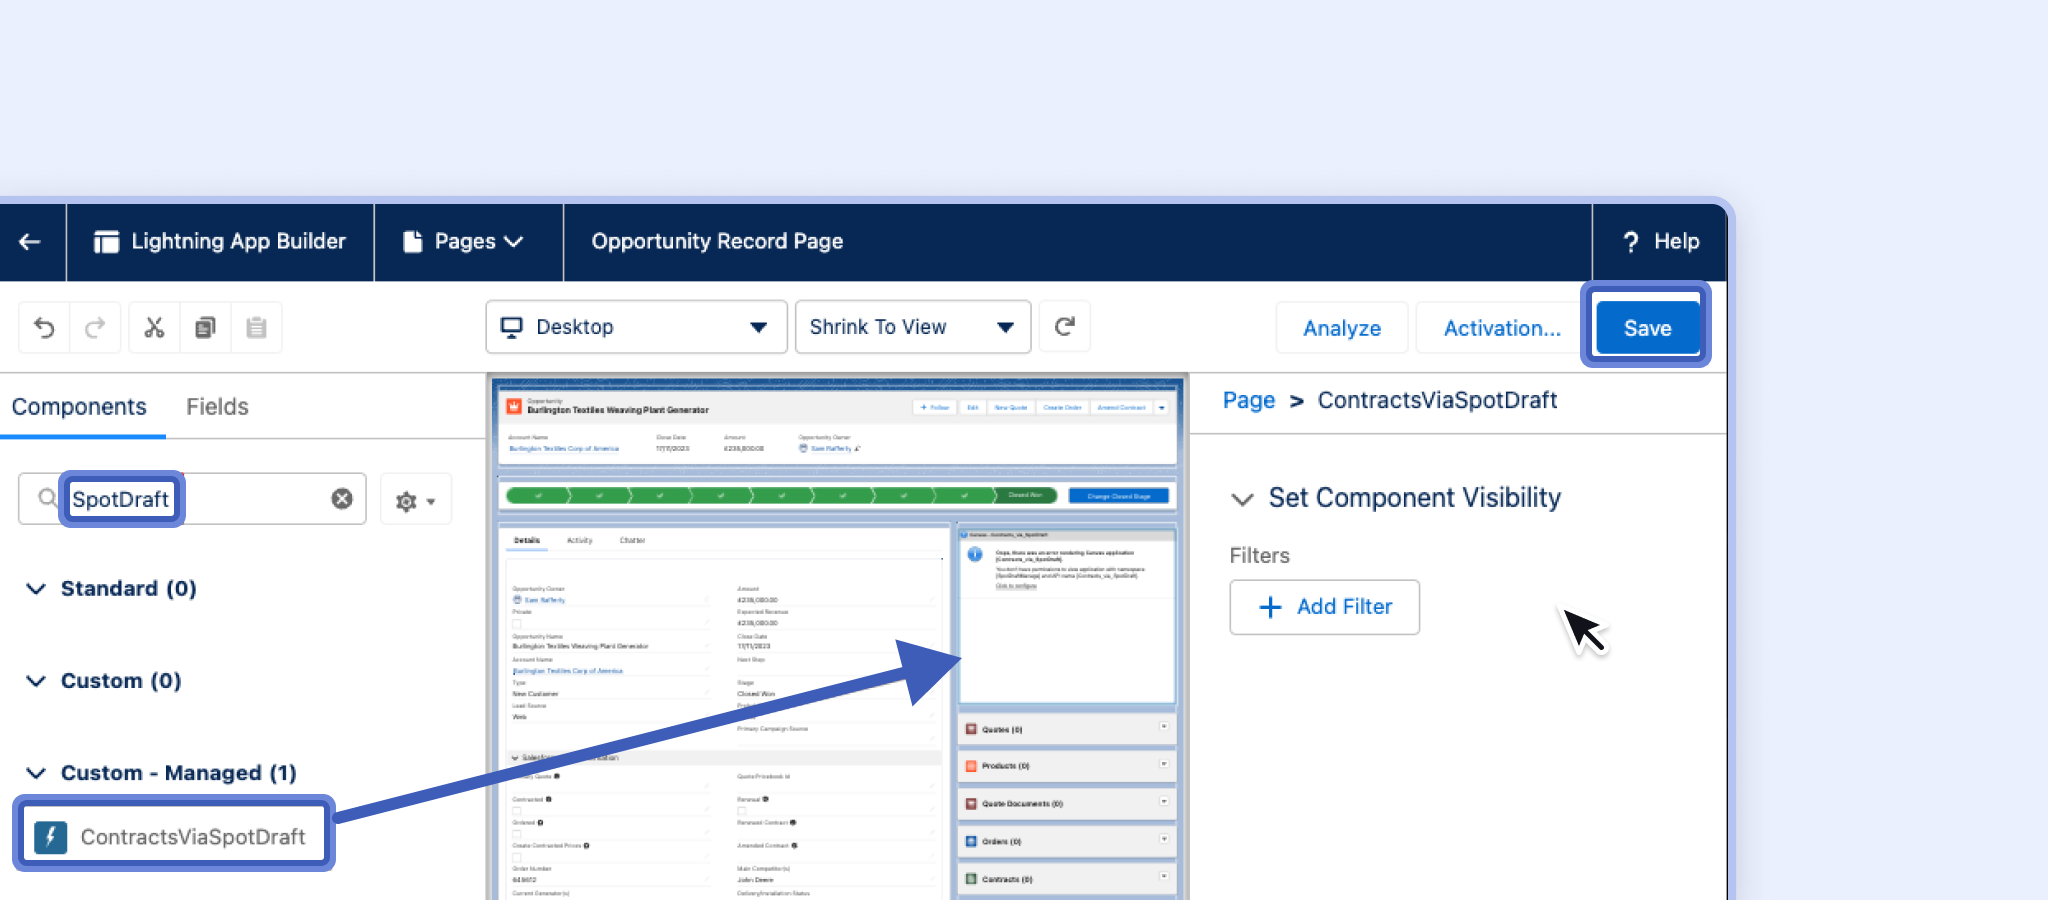2048x900 pixels.
Task: Collapse the Standard (0) section
Action: [x=36, y=589]
